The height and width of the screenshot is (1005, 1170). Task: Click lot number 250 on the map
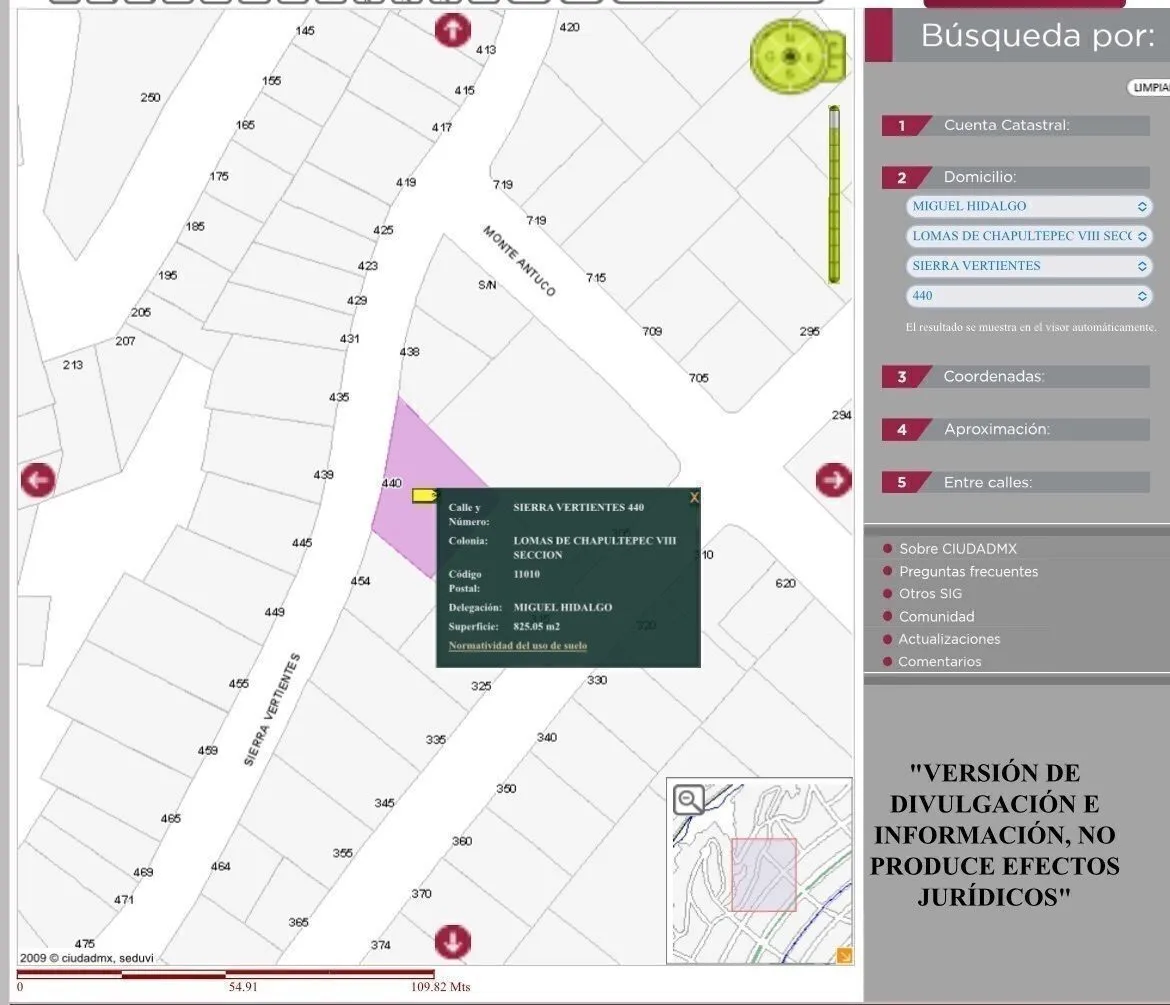coord(150,97)
